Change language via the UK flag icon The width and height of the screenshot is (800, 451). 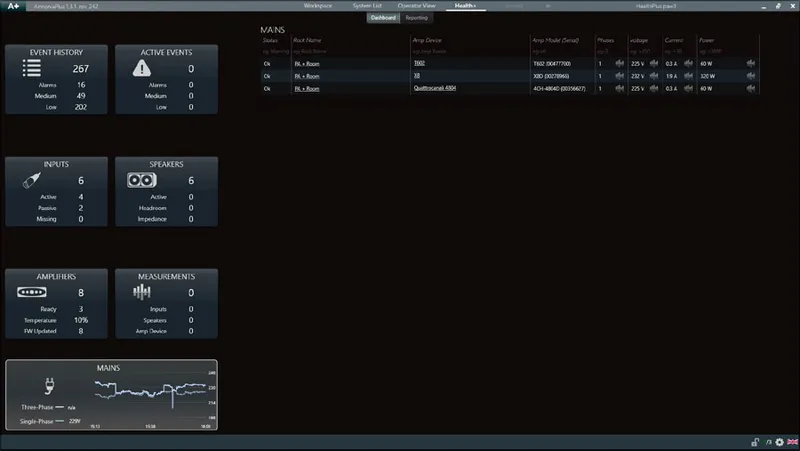(792, 442)
